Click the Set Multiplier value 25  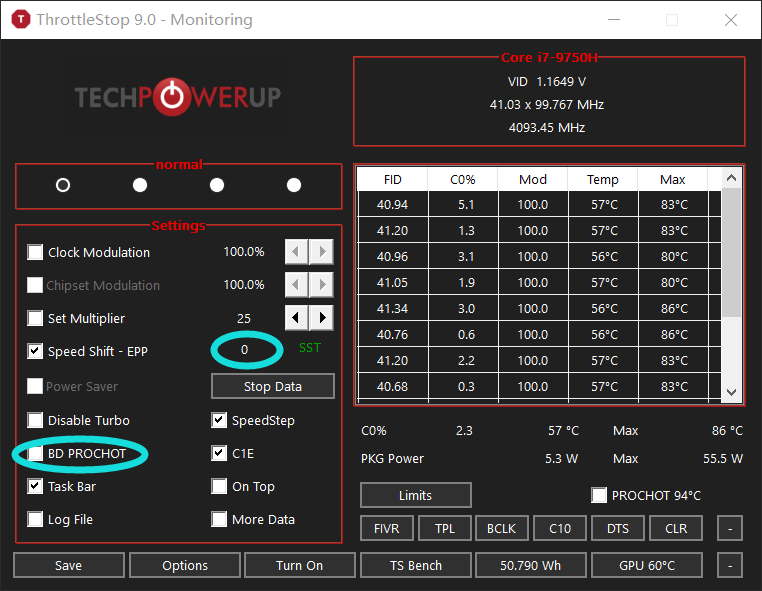point(244,318)
